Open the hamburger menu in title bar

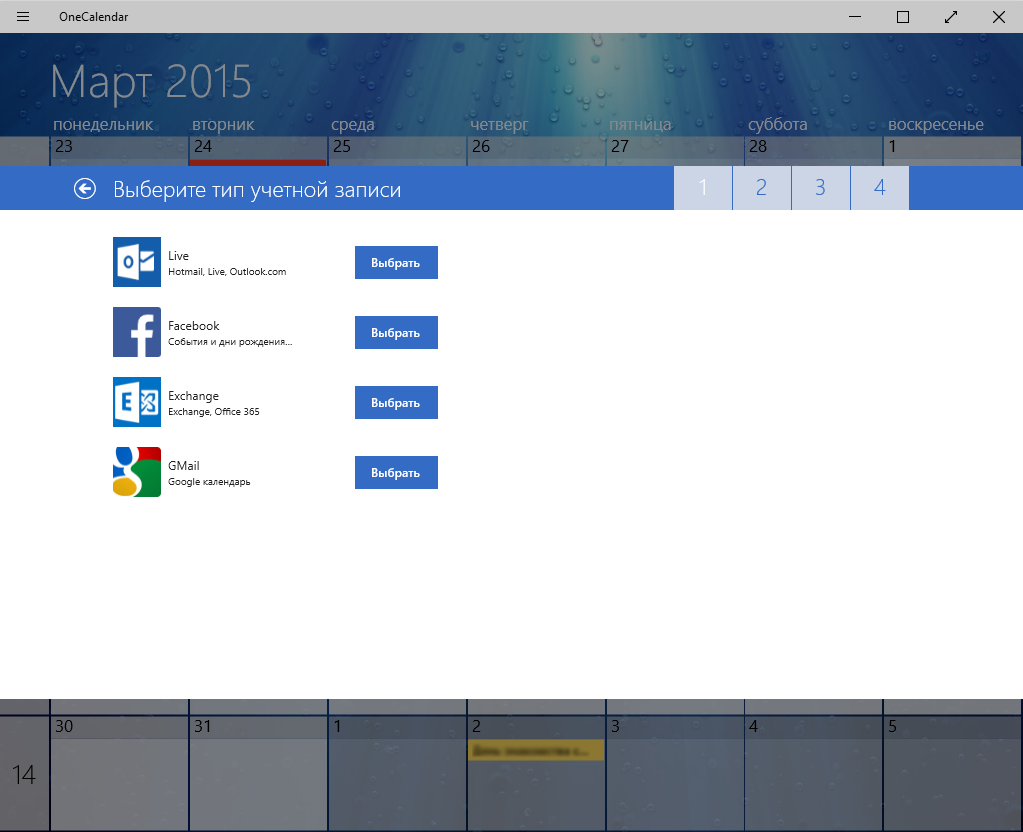[23, 16]
